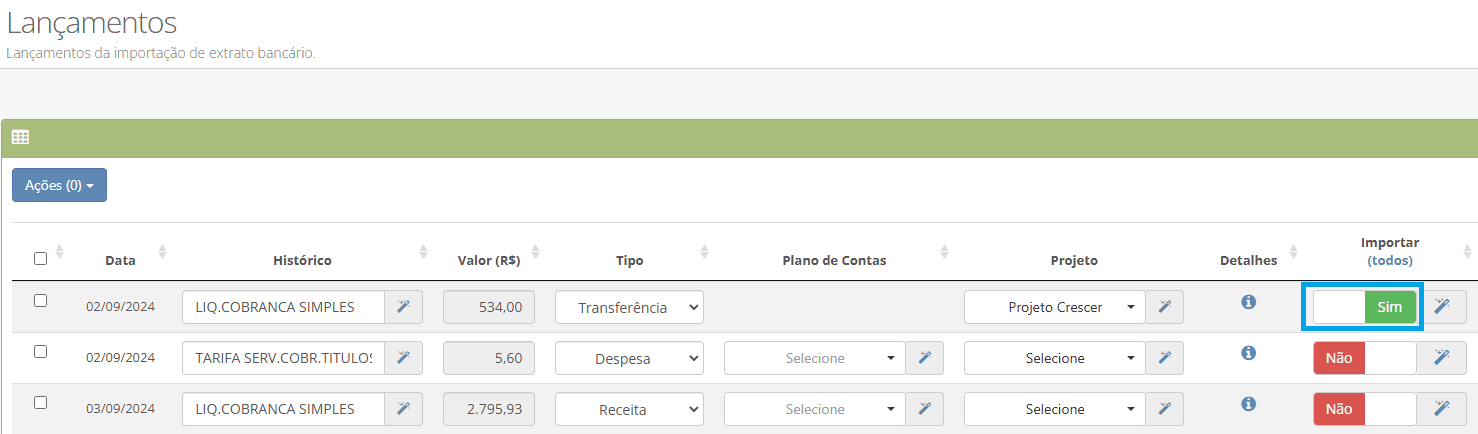This screenshot has width=1478, height=434.
Task: Click magic wand beside first LIQ.COBRANCA SIMPLES history
Action: [x=404, y=307]
